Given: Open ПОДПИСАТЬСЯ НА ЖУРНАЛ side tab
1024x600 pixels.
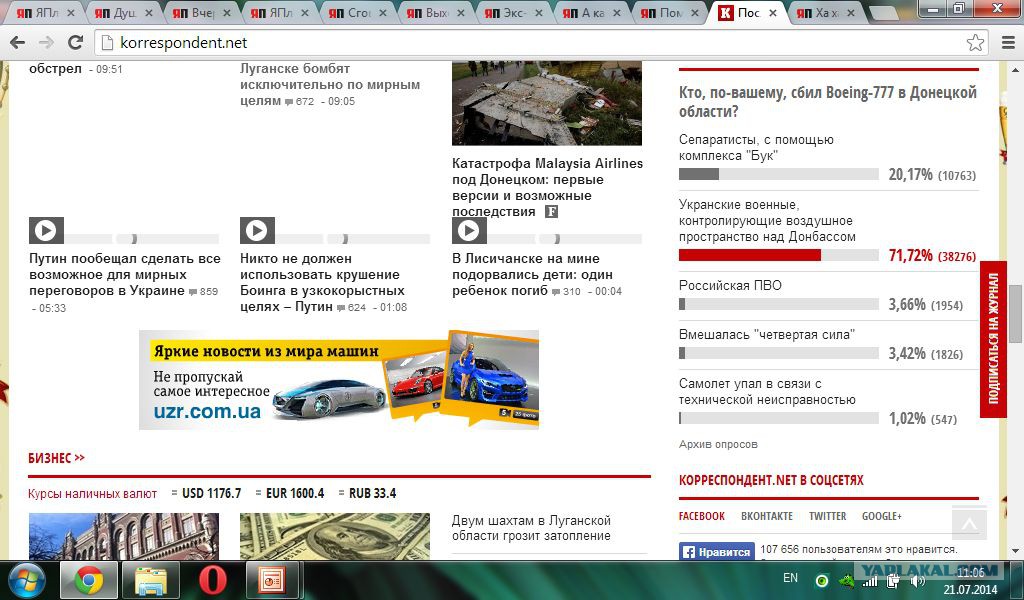Looking at the screenshot, I should pyautogui.click(x=993, y=339).
